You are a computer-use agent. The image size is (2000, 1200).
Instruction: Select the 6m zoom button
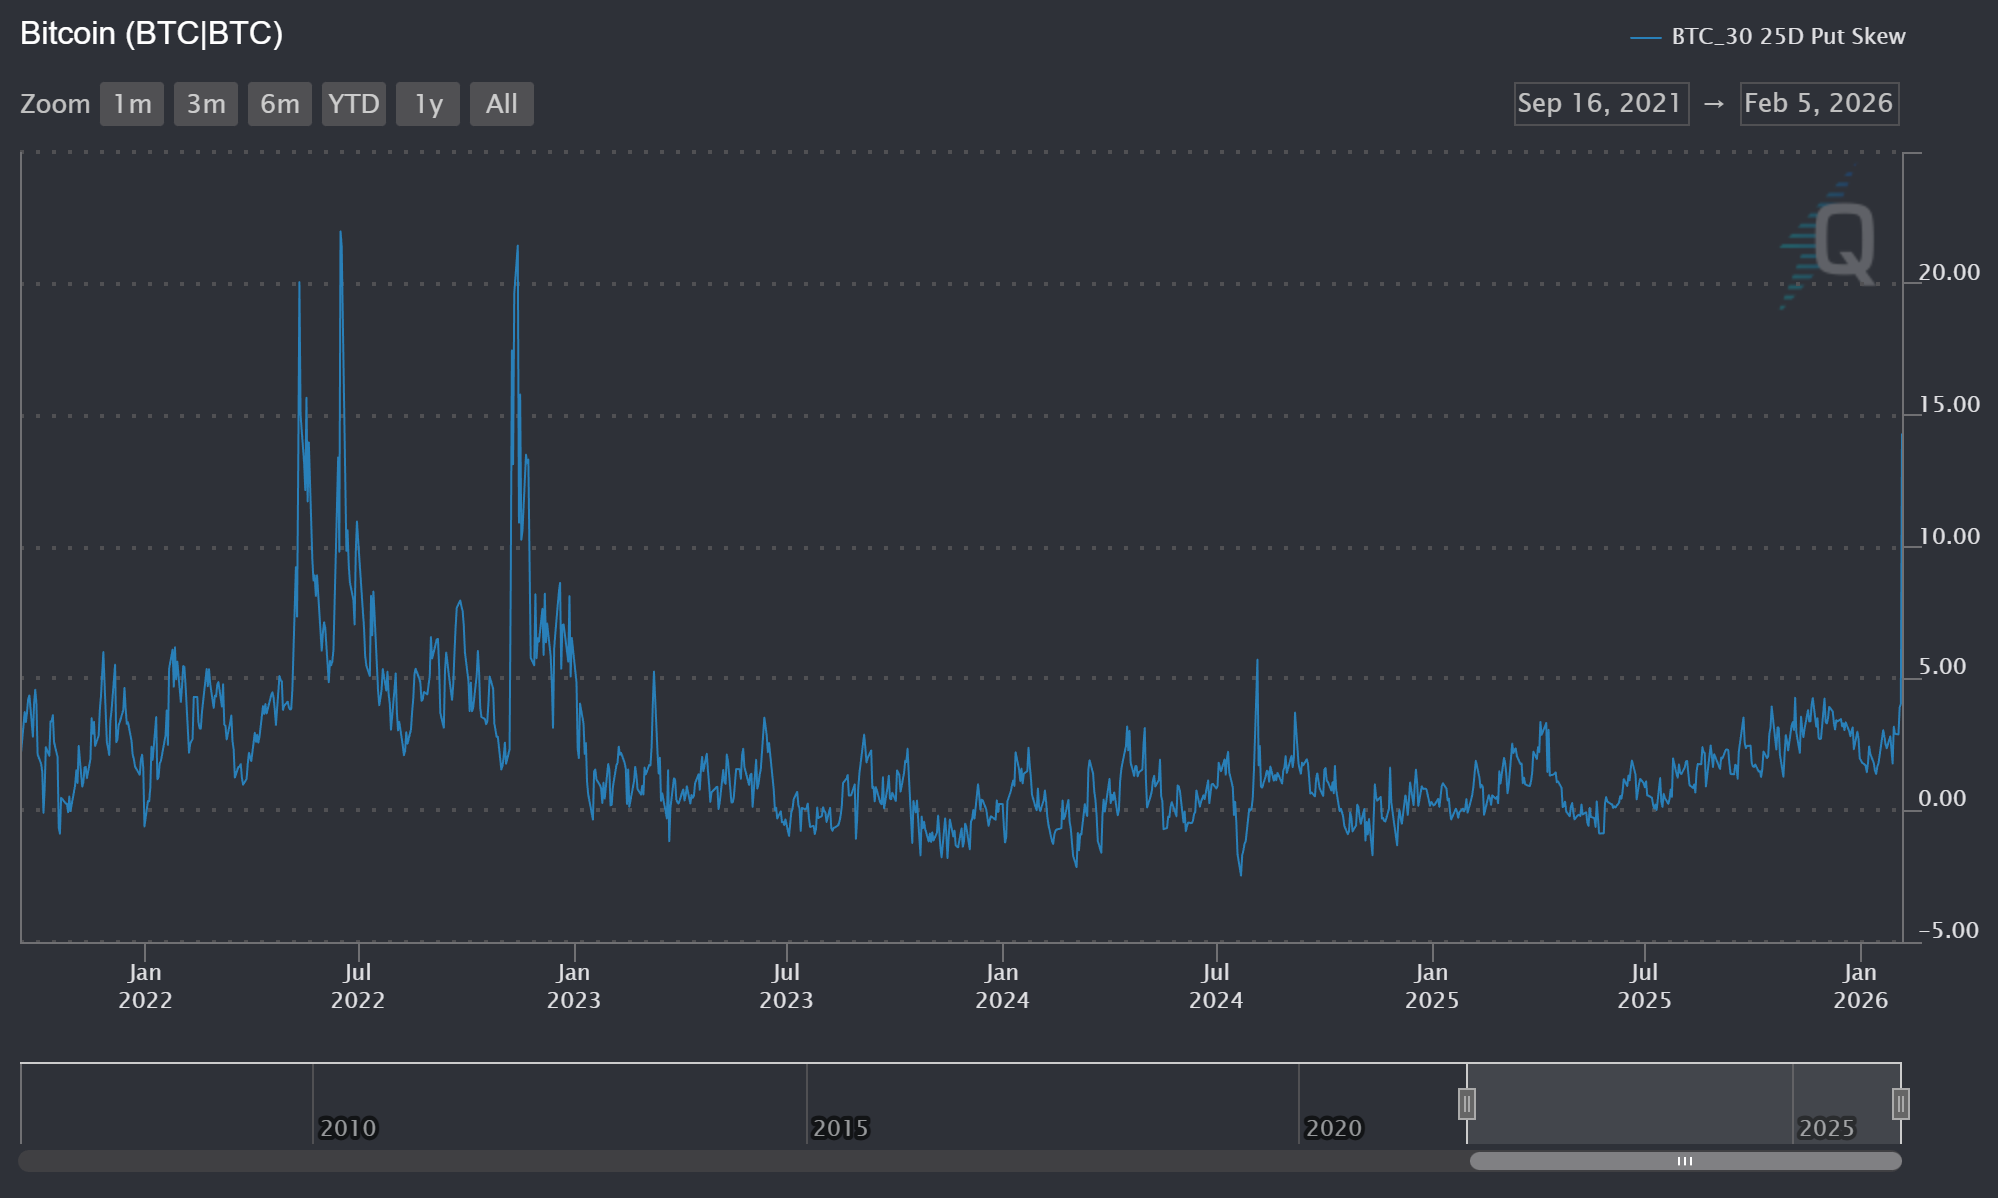(280, 104)
